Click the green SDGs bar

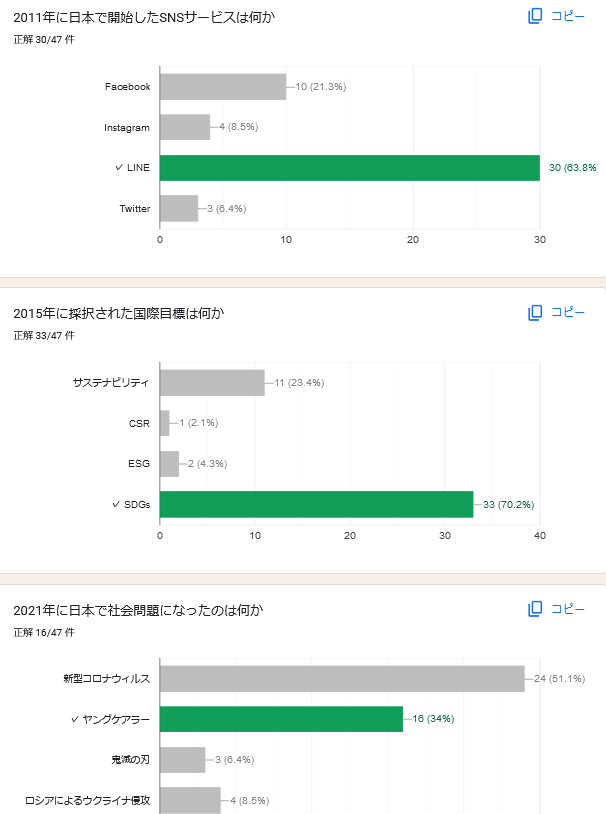click(316, 505)
